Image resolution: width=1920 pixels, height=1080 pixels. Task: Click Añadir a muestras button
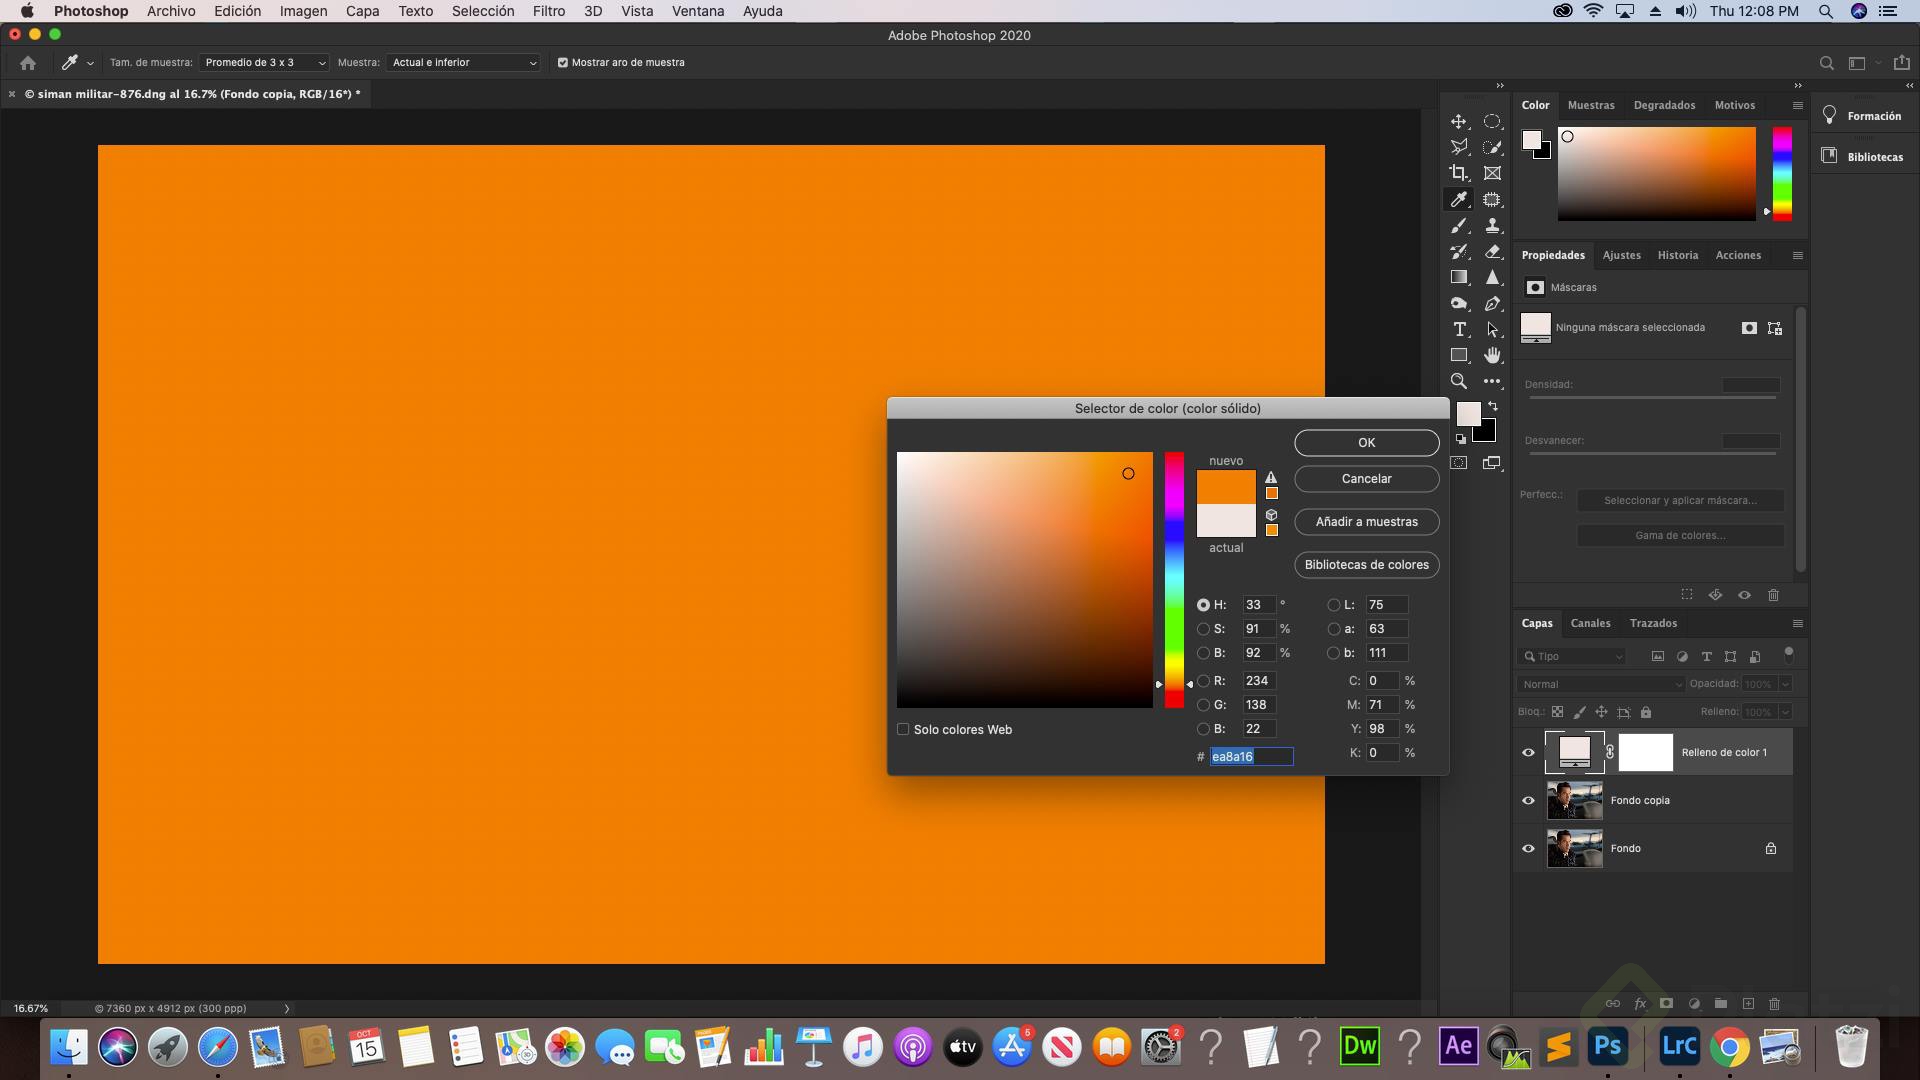(x=1366, y=521)
